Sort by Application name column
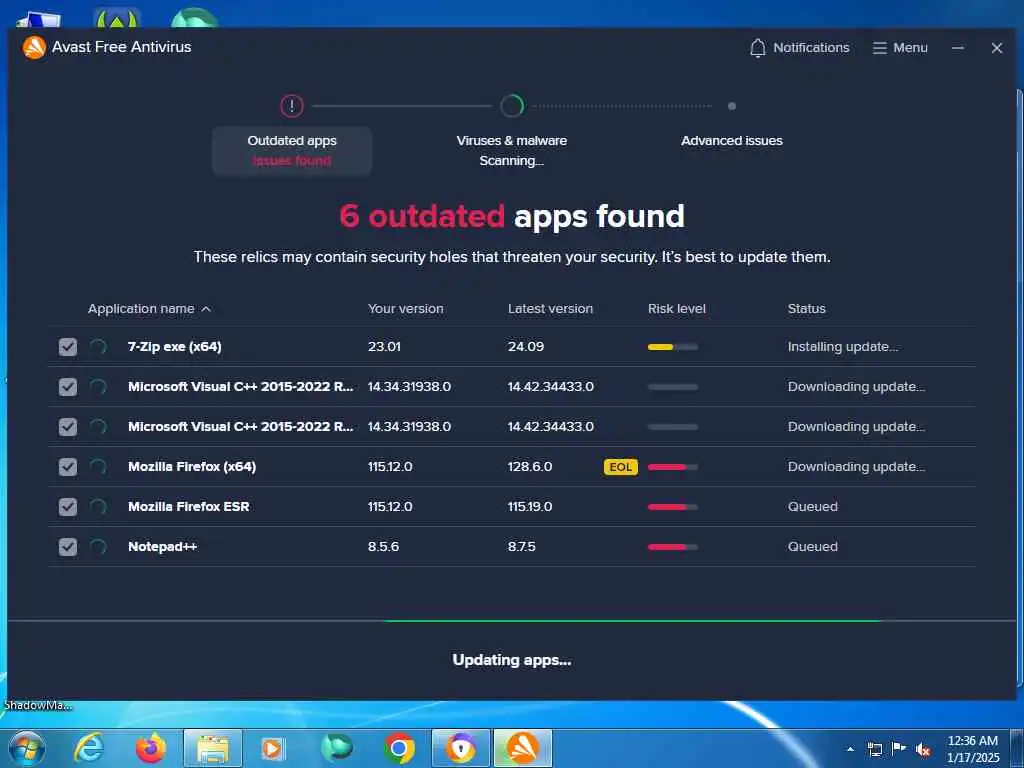 click(149, 309)
